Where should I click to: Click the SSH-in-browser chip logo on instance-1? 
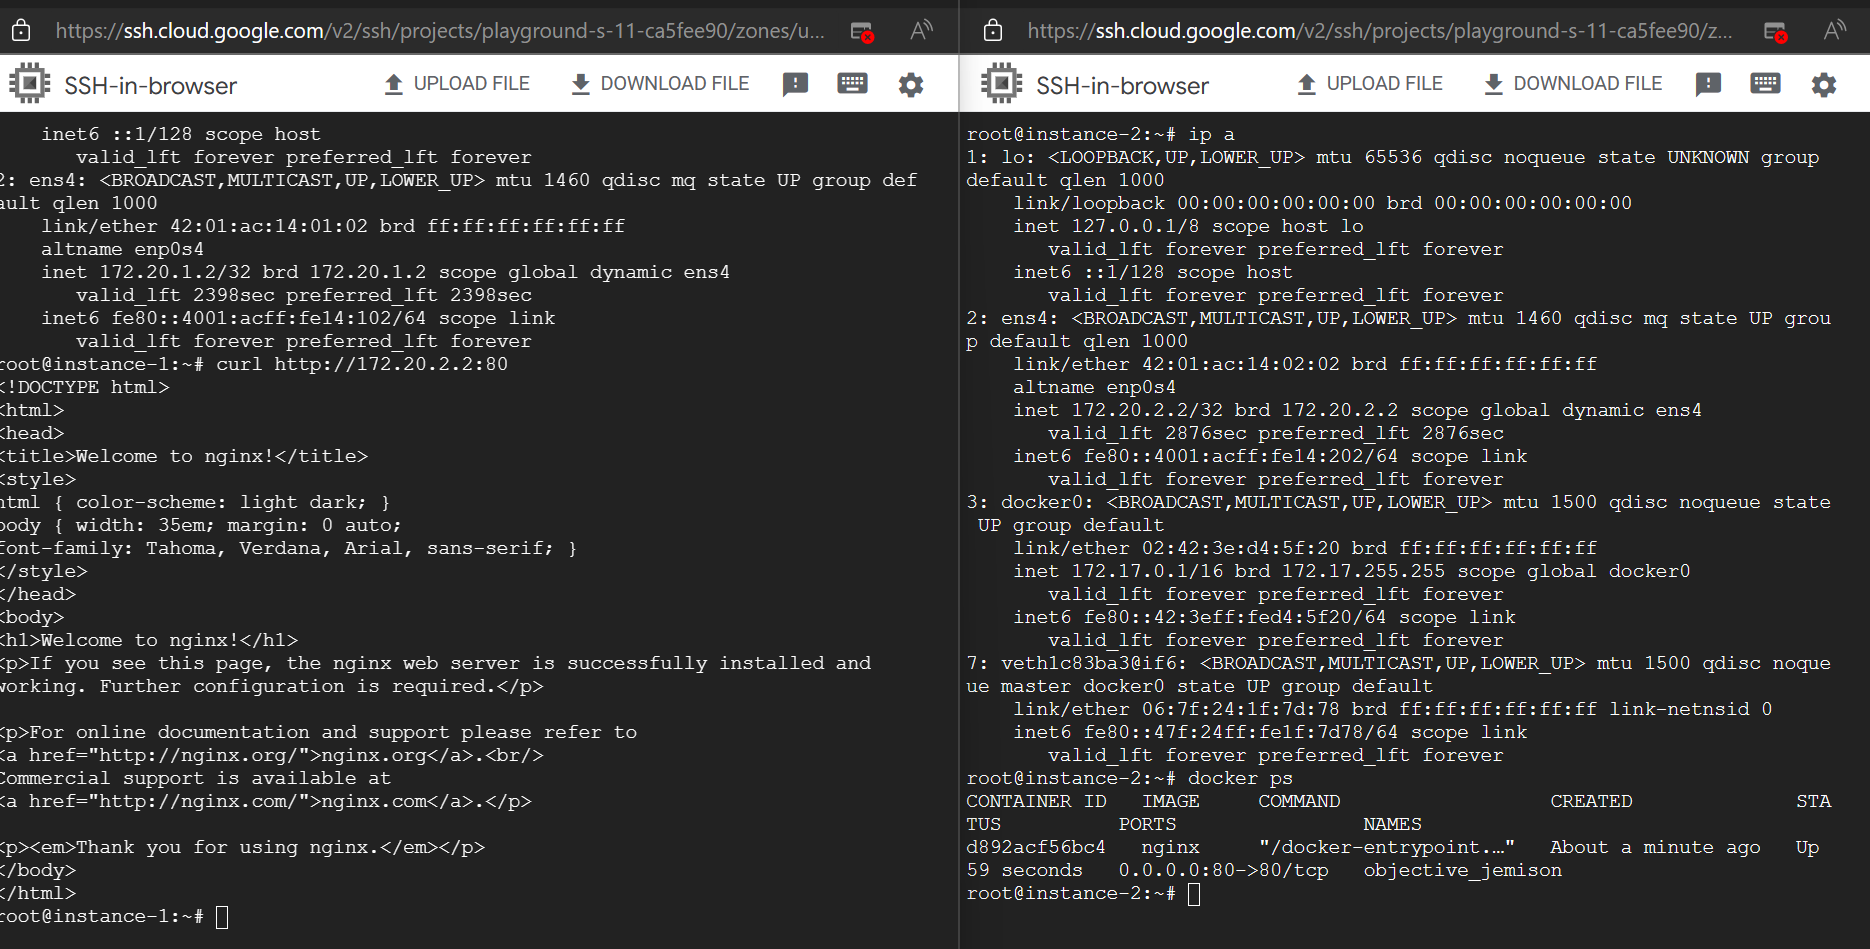[30, 82]
